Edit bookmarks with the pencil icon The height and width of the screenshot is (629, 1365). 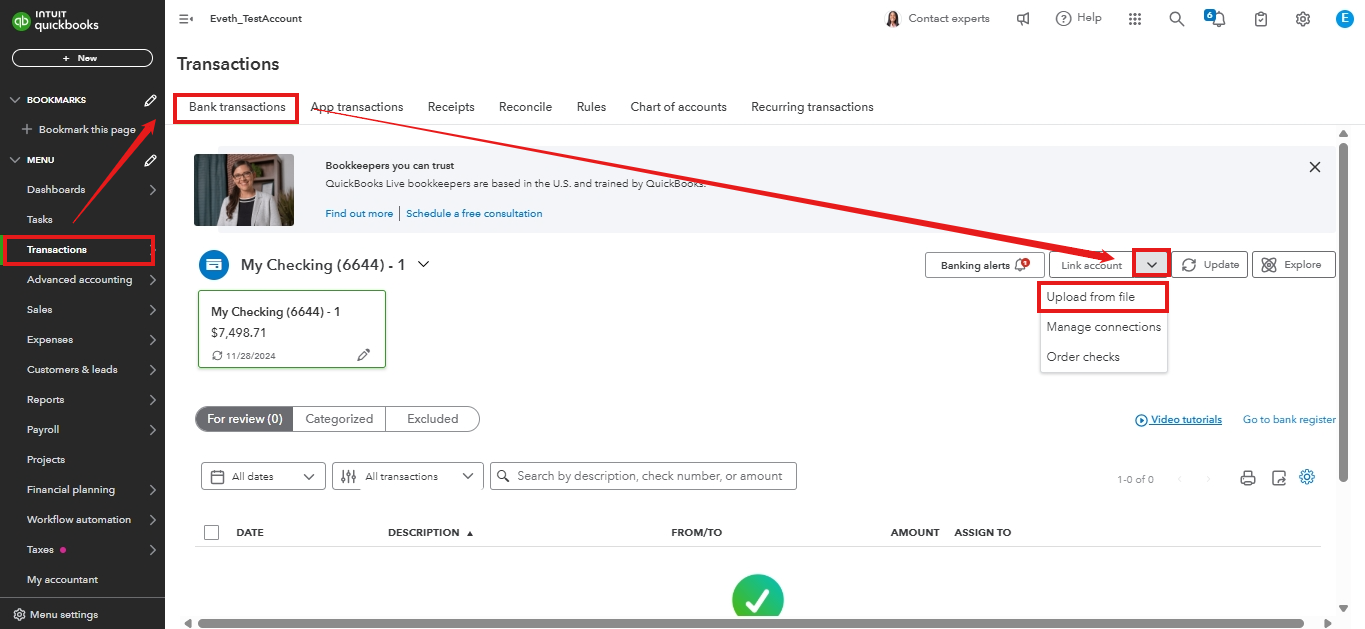[x=150, y=100]
